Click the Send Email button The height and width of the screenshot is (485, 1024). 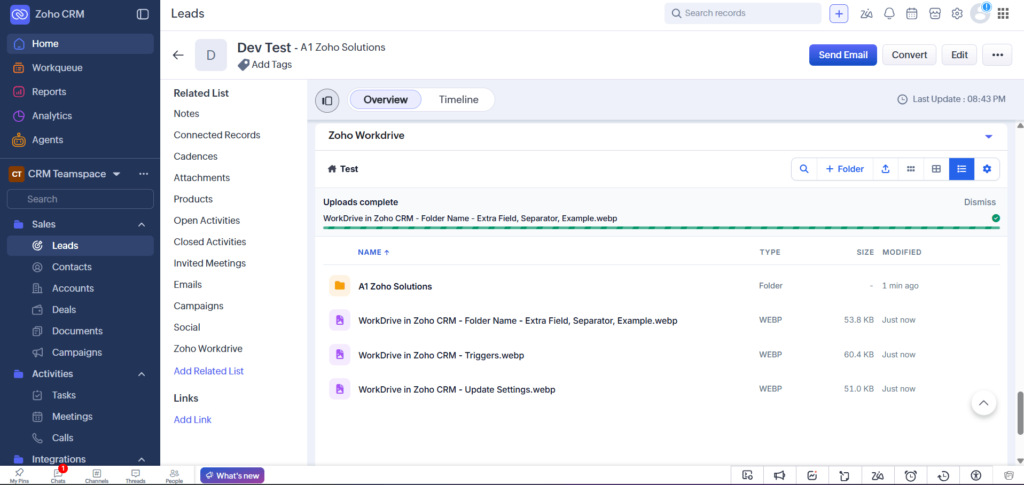coord(843,55)
